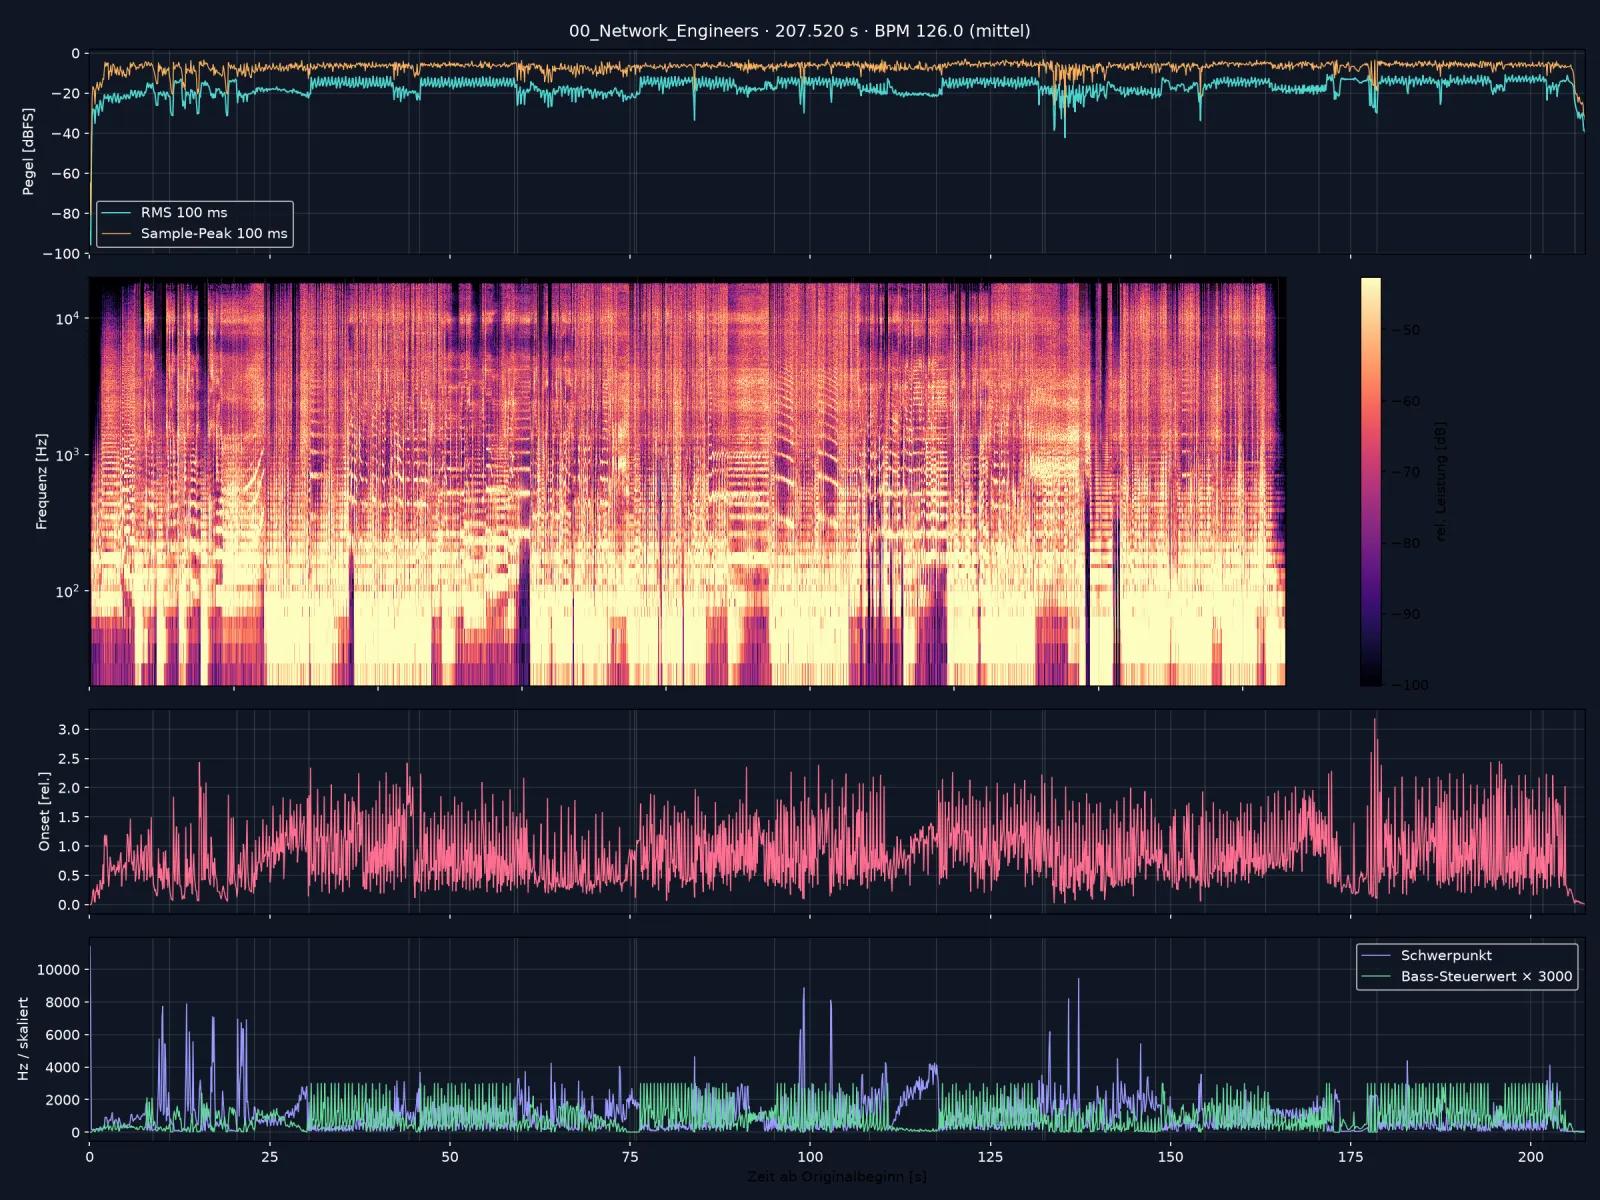Click the spectrogram colorbar gradient

click(x=1370, y=481)
